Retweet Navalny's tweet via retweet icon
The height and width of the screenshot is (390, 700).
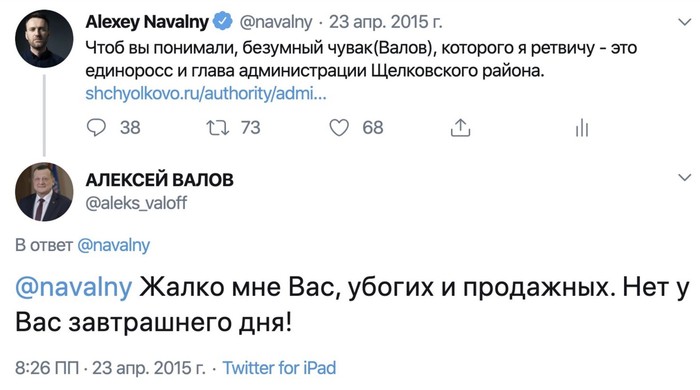218,128
